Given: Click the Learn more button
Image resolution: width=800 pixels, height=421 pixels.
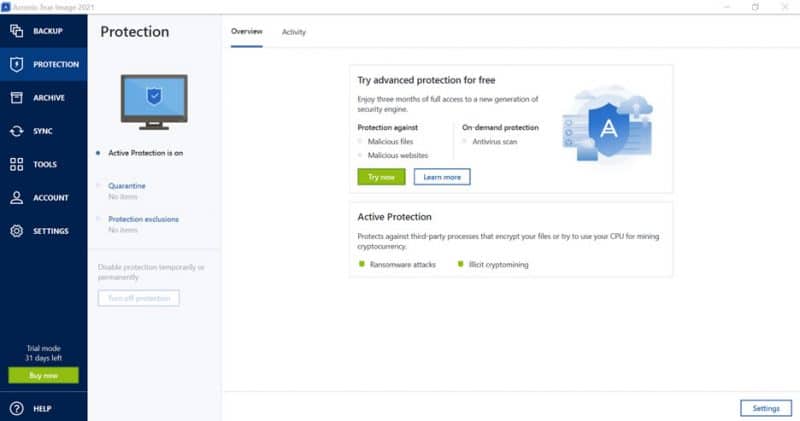Looking at the screenshot, I should coord(441,177).
